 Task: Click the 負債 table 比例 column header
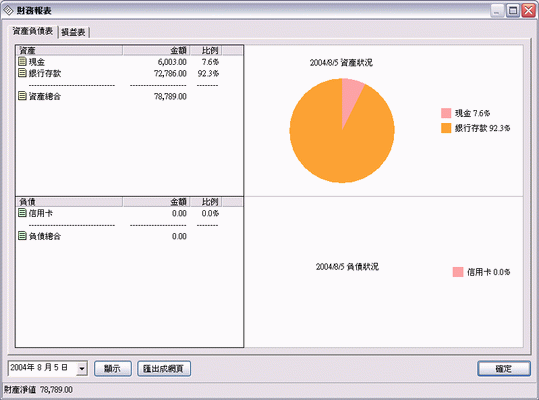(x=206, y=202)
